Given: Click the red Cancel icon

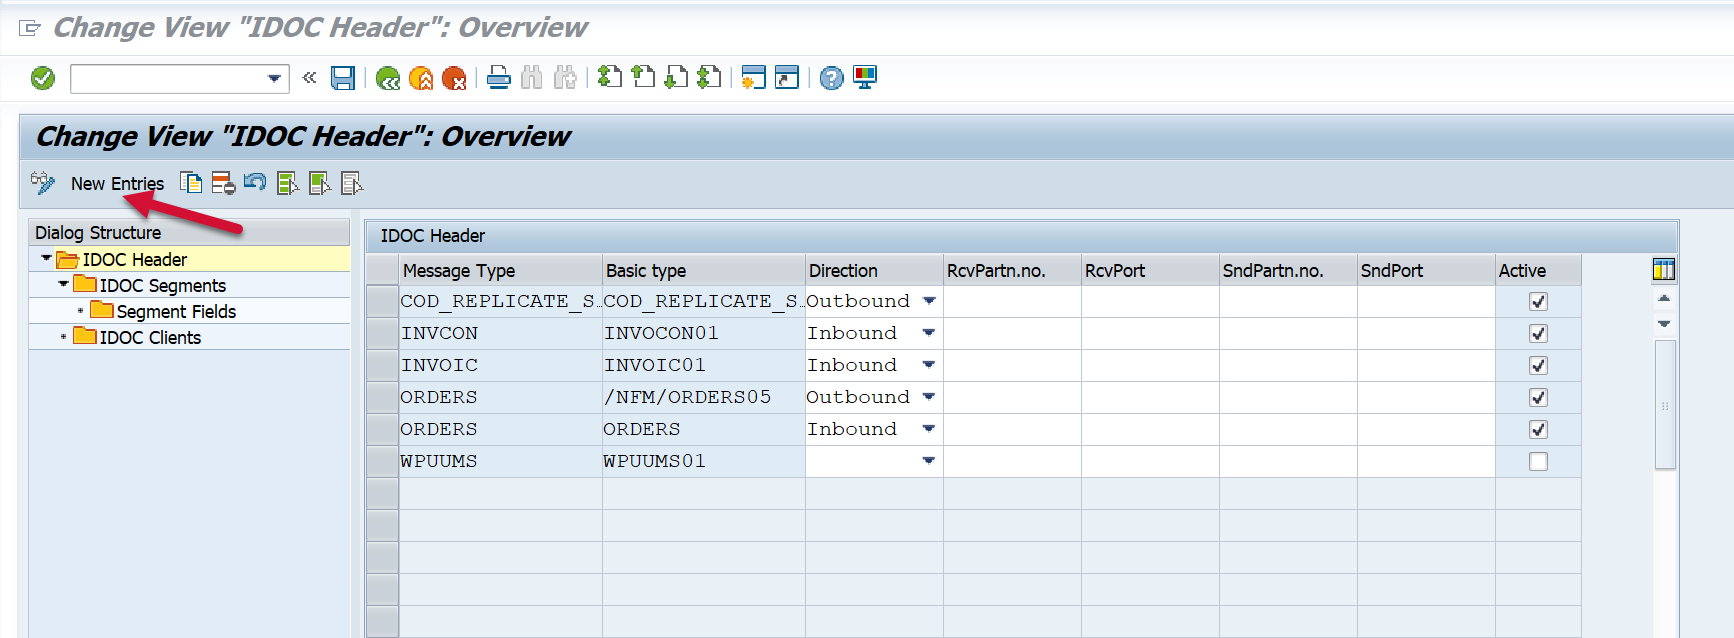Looking at the screenshot, I should [x=454, y=78].
